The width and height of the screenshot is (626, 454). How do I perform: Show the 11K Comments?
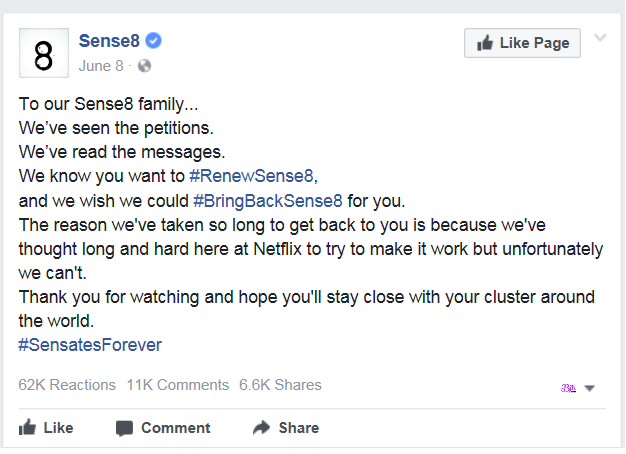177,385
